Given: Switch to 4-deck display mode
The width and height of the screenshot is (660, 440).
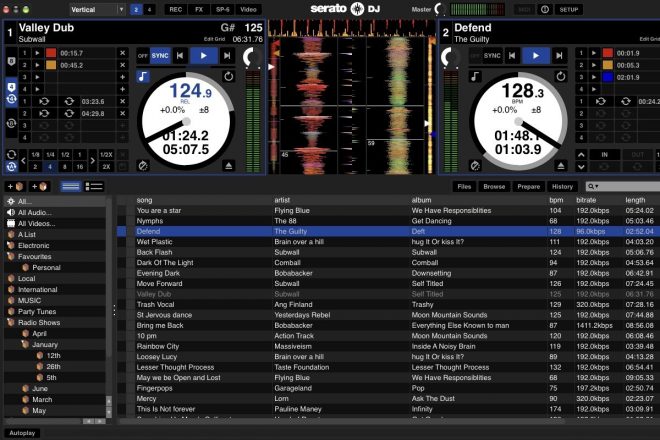Looking at the screenshot, I should point(149,9).
